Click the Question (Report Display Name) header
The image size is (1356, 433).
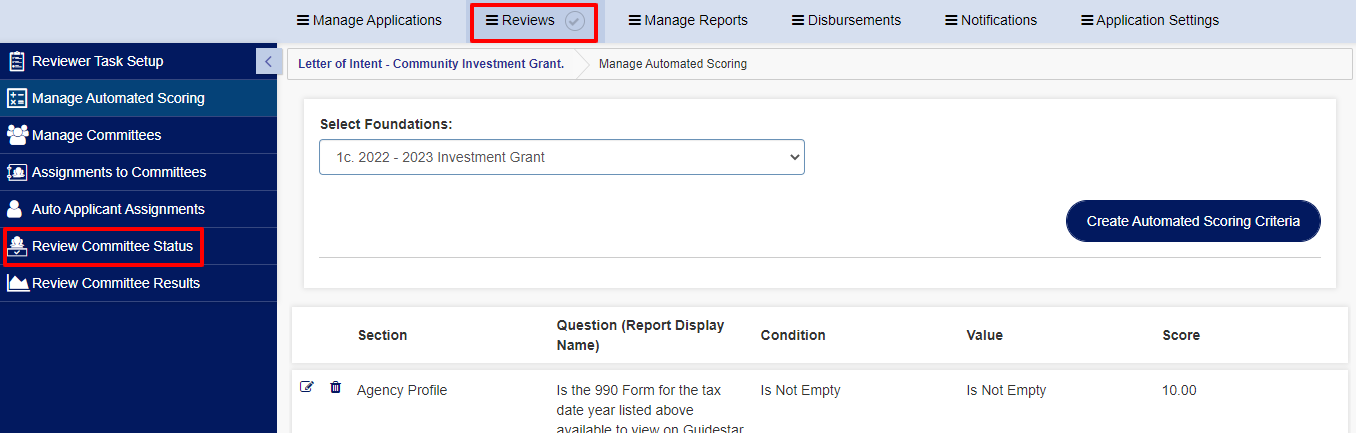tap(640, 335)
